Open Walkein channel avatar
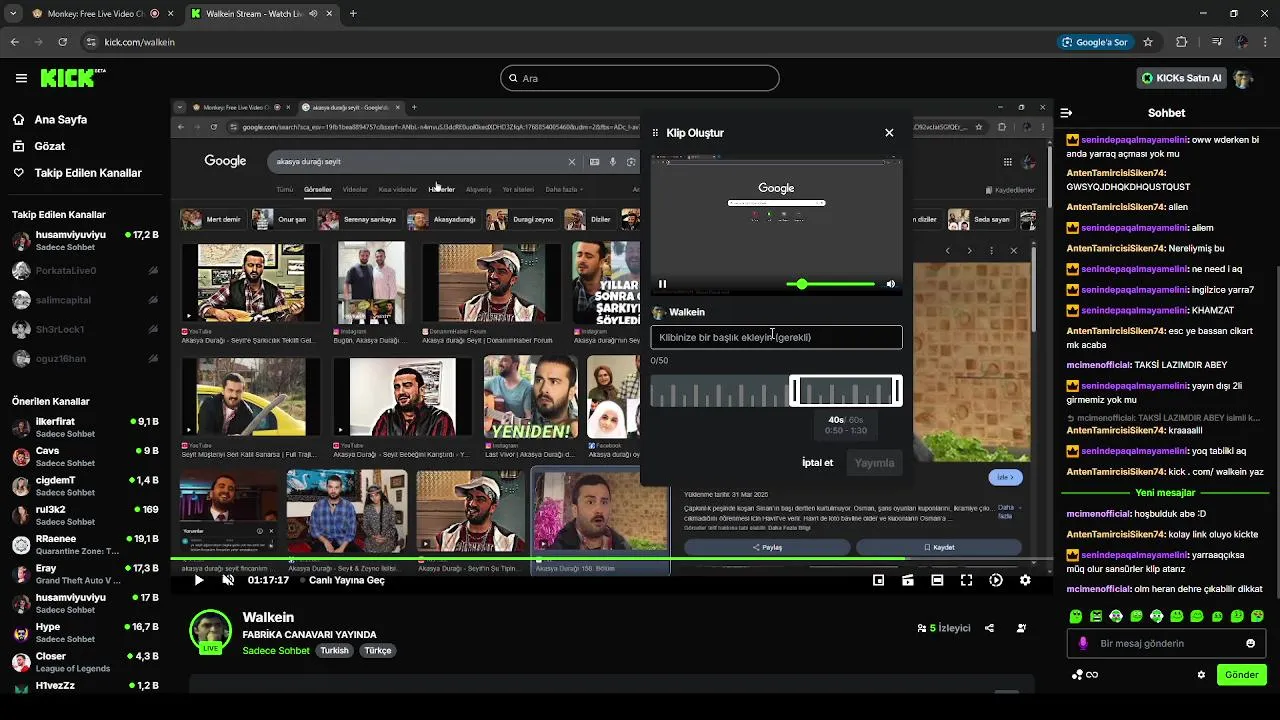1280x720 pixels. [210, 632]
